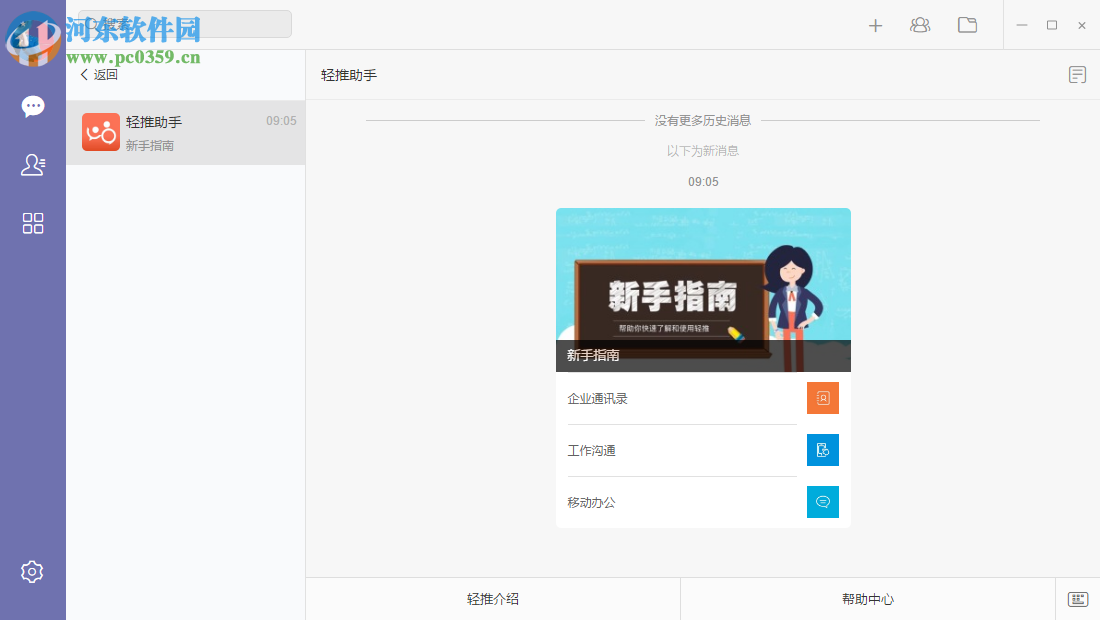Click the 移动办公 chat bubble icon
The width and height of the screenshot is (1100, 620).
coord(822,502)
